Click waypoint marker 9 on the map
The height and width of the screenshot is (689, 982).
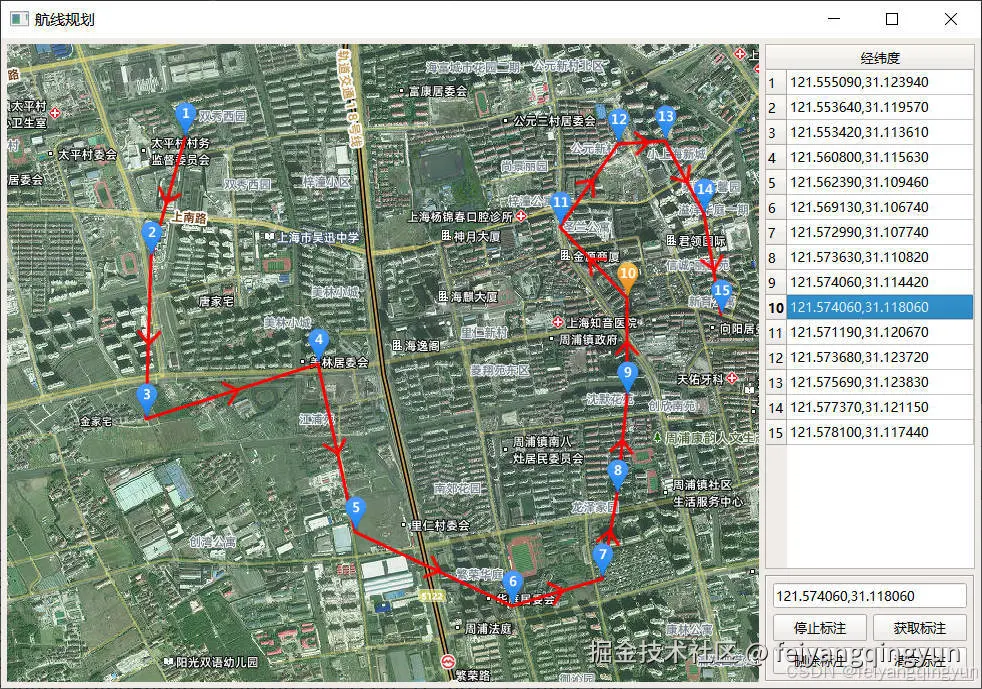[628, 375]
